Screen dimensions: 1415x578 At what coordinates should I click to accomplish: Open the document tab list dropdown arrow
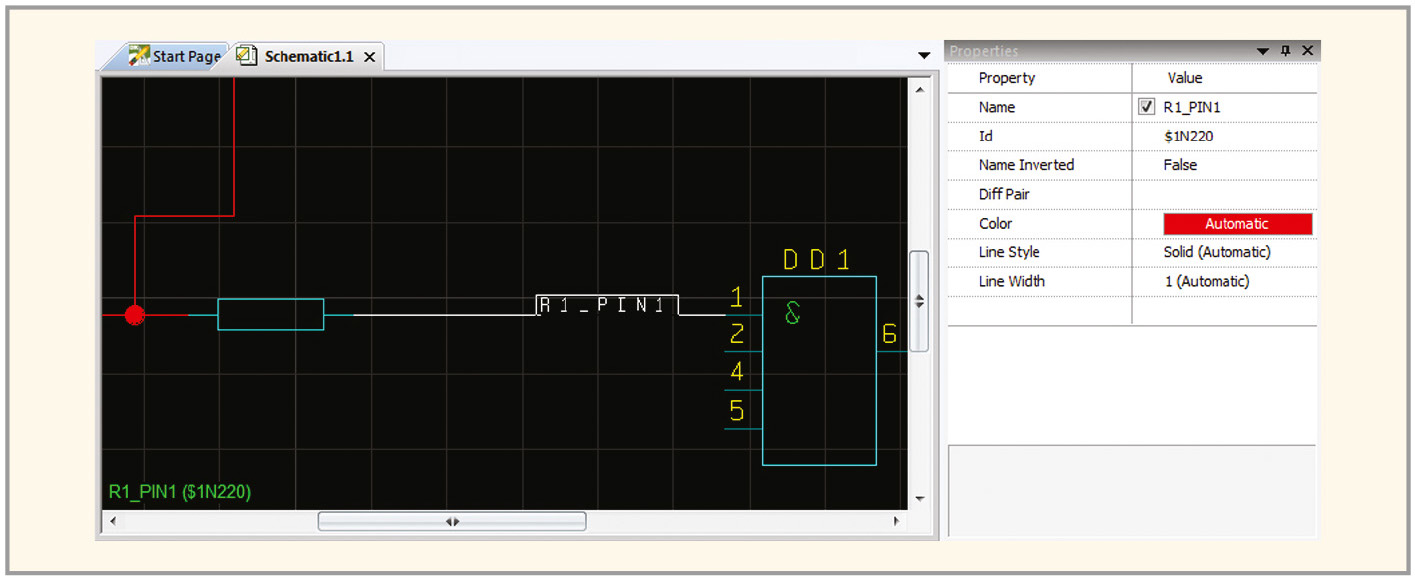tap(924, 56)
